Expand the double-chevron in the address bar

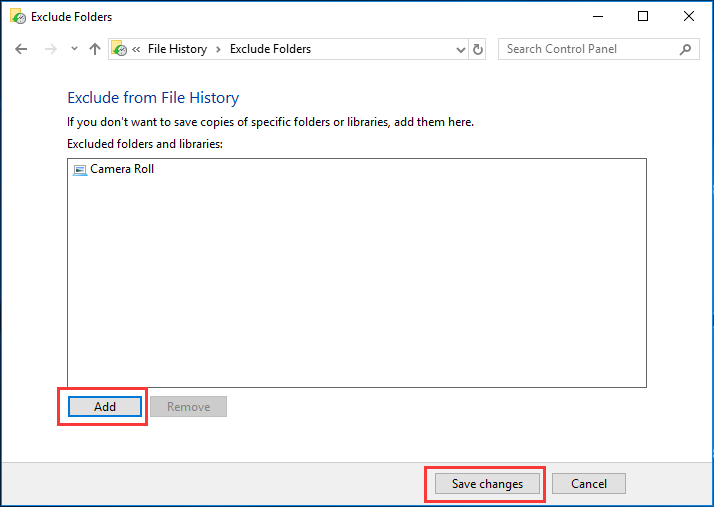click(137, 49)
